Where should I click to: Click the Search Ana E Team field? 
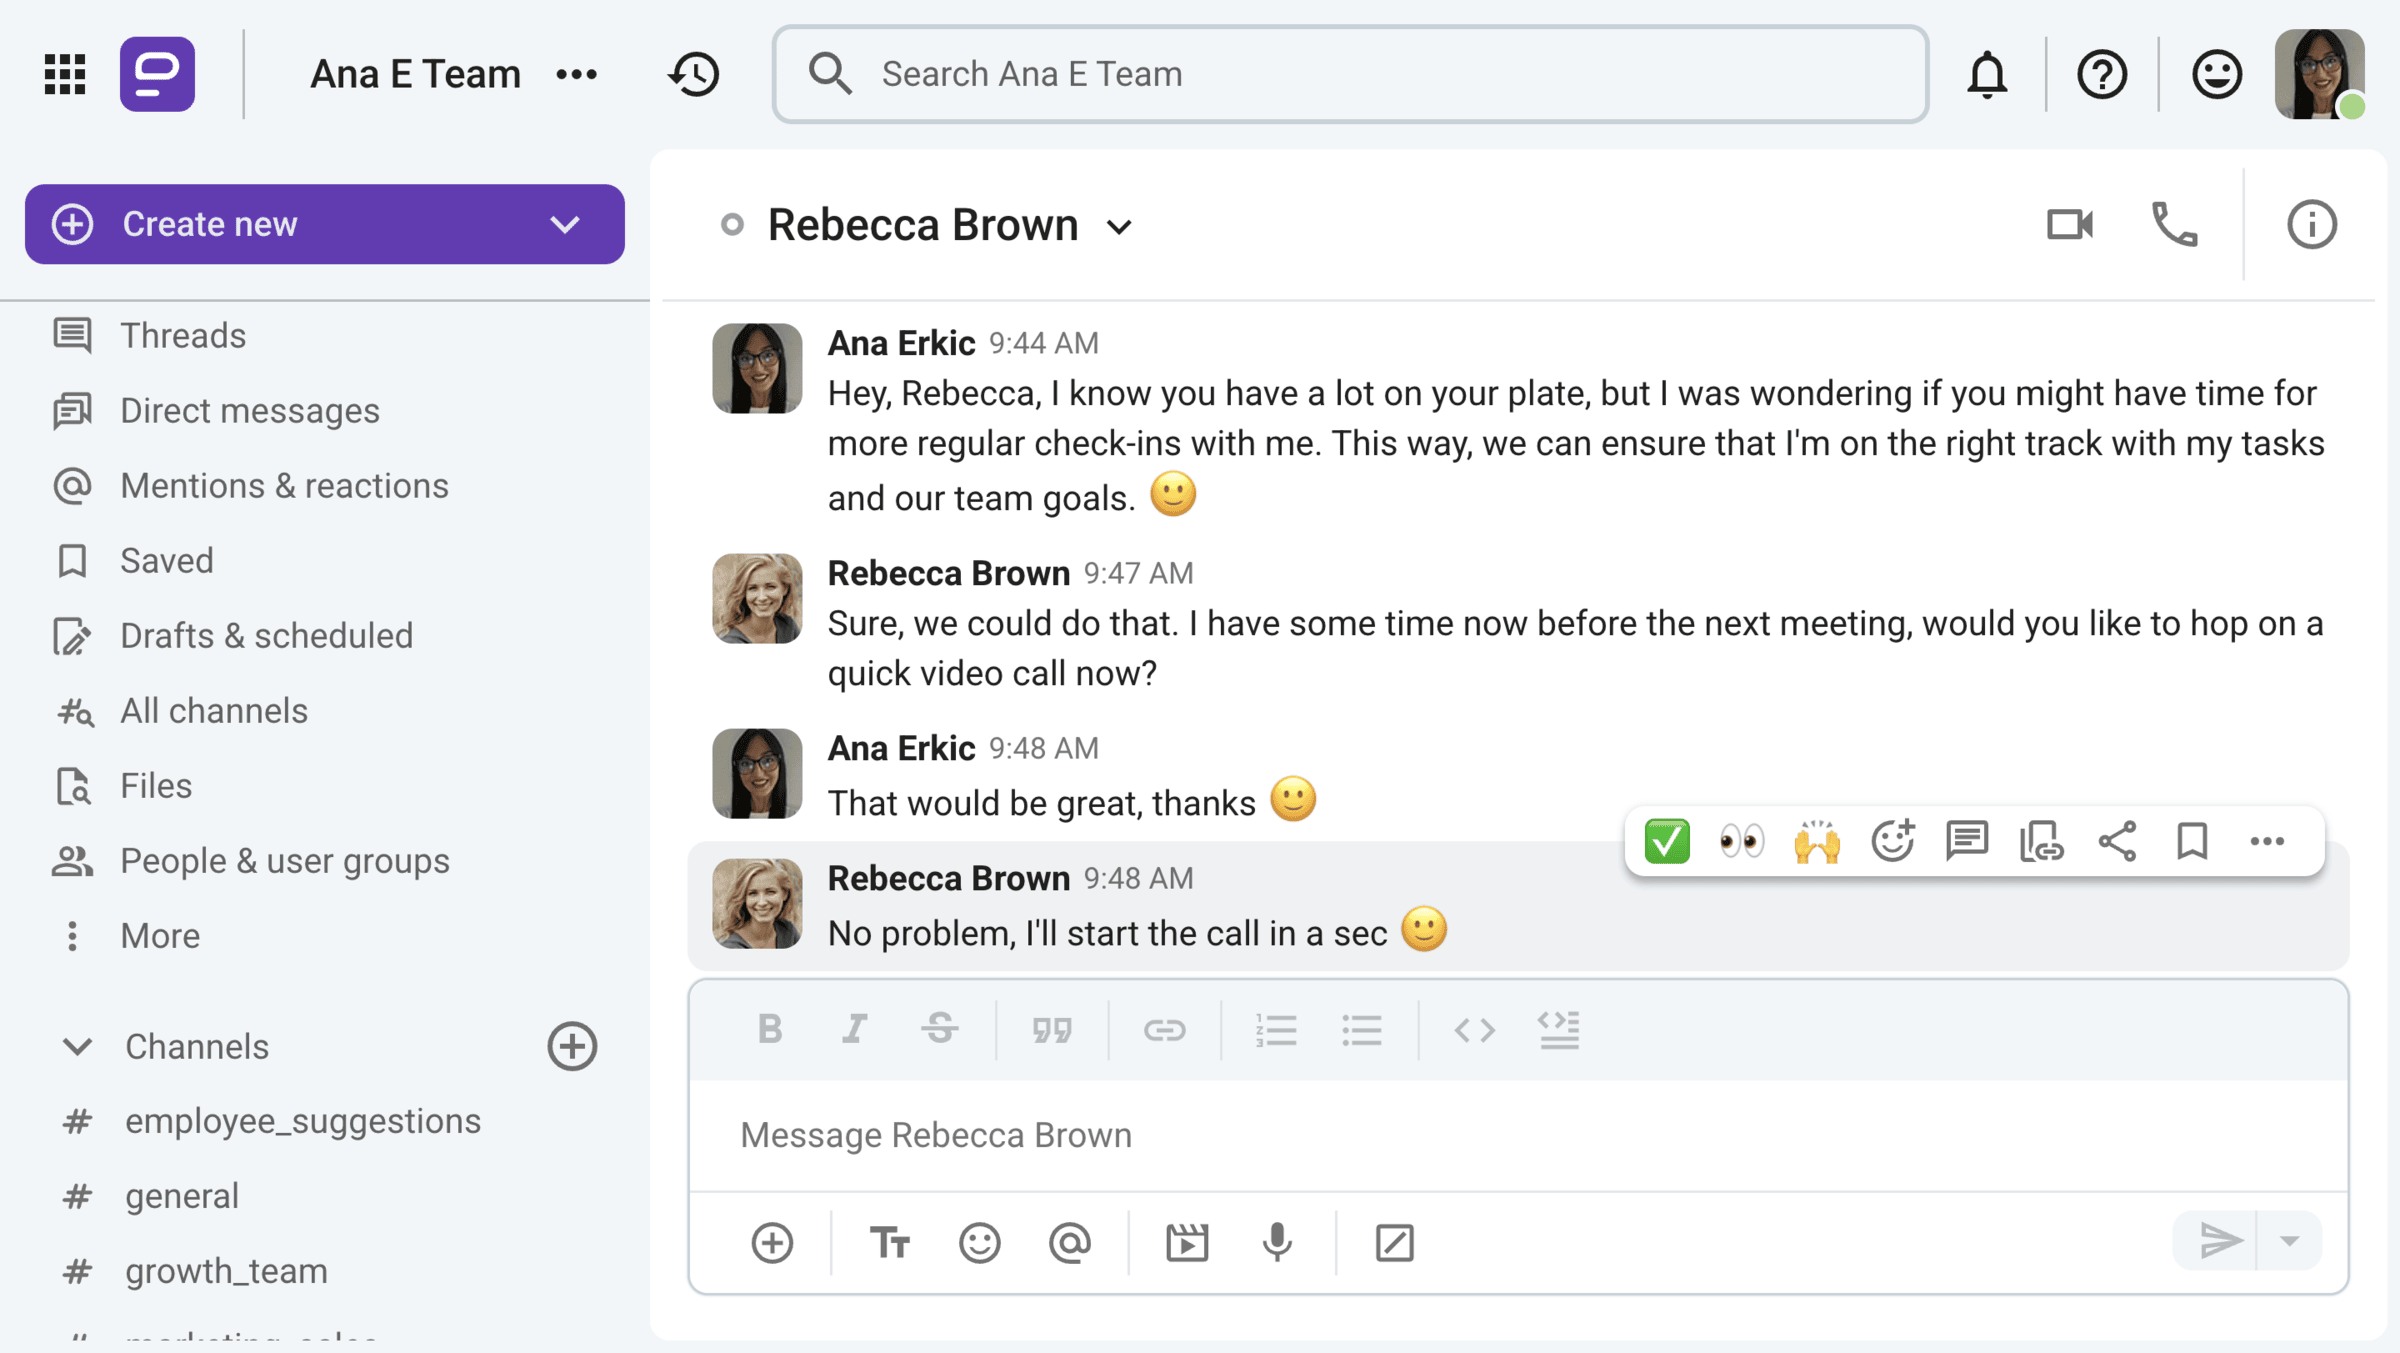(x=1350, y=74)
